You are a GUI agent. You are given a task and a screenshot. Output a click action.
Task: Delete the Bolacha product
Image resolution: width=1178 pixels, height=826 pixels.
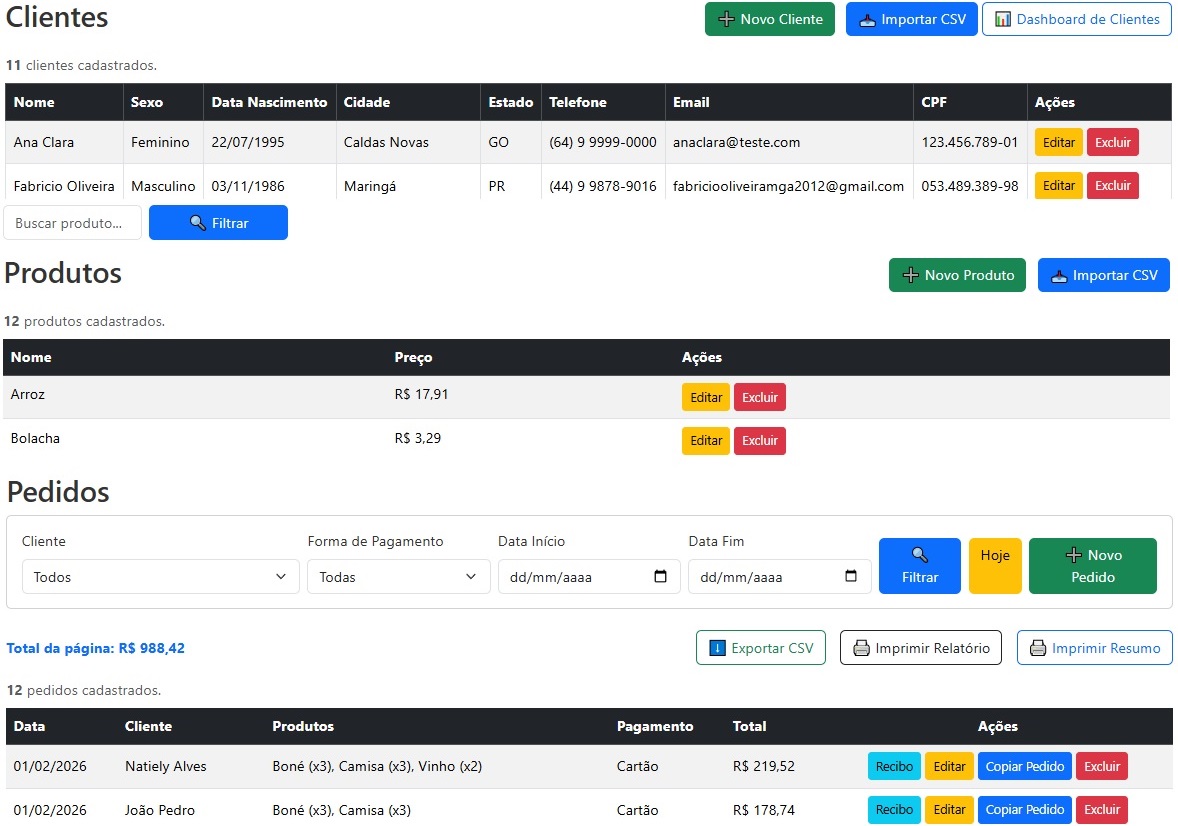pyautogui.click(x=759, y=441)
